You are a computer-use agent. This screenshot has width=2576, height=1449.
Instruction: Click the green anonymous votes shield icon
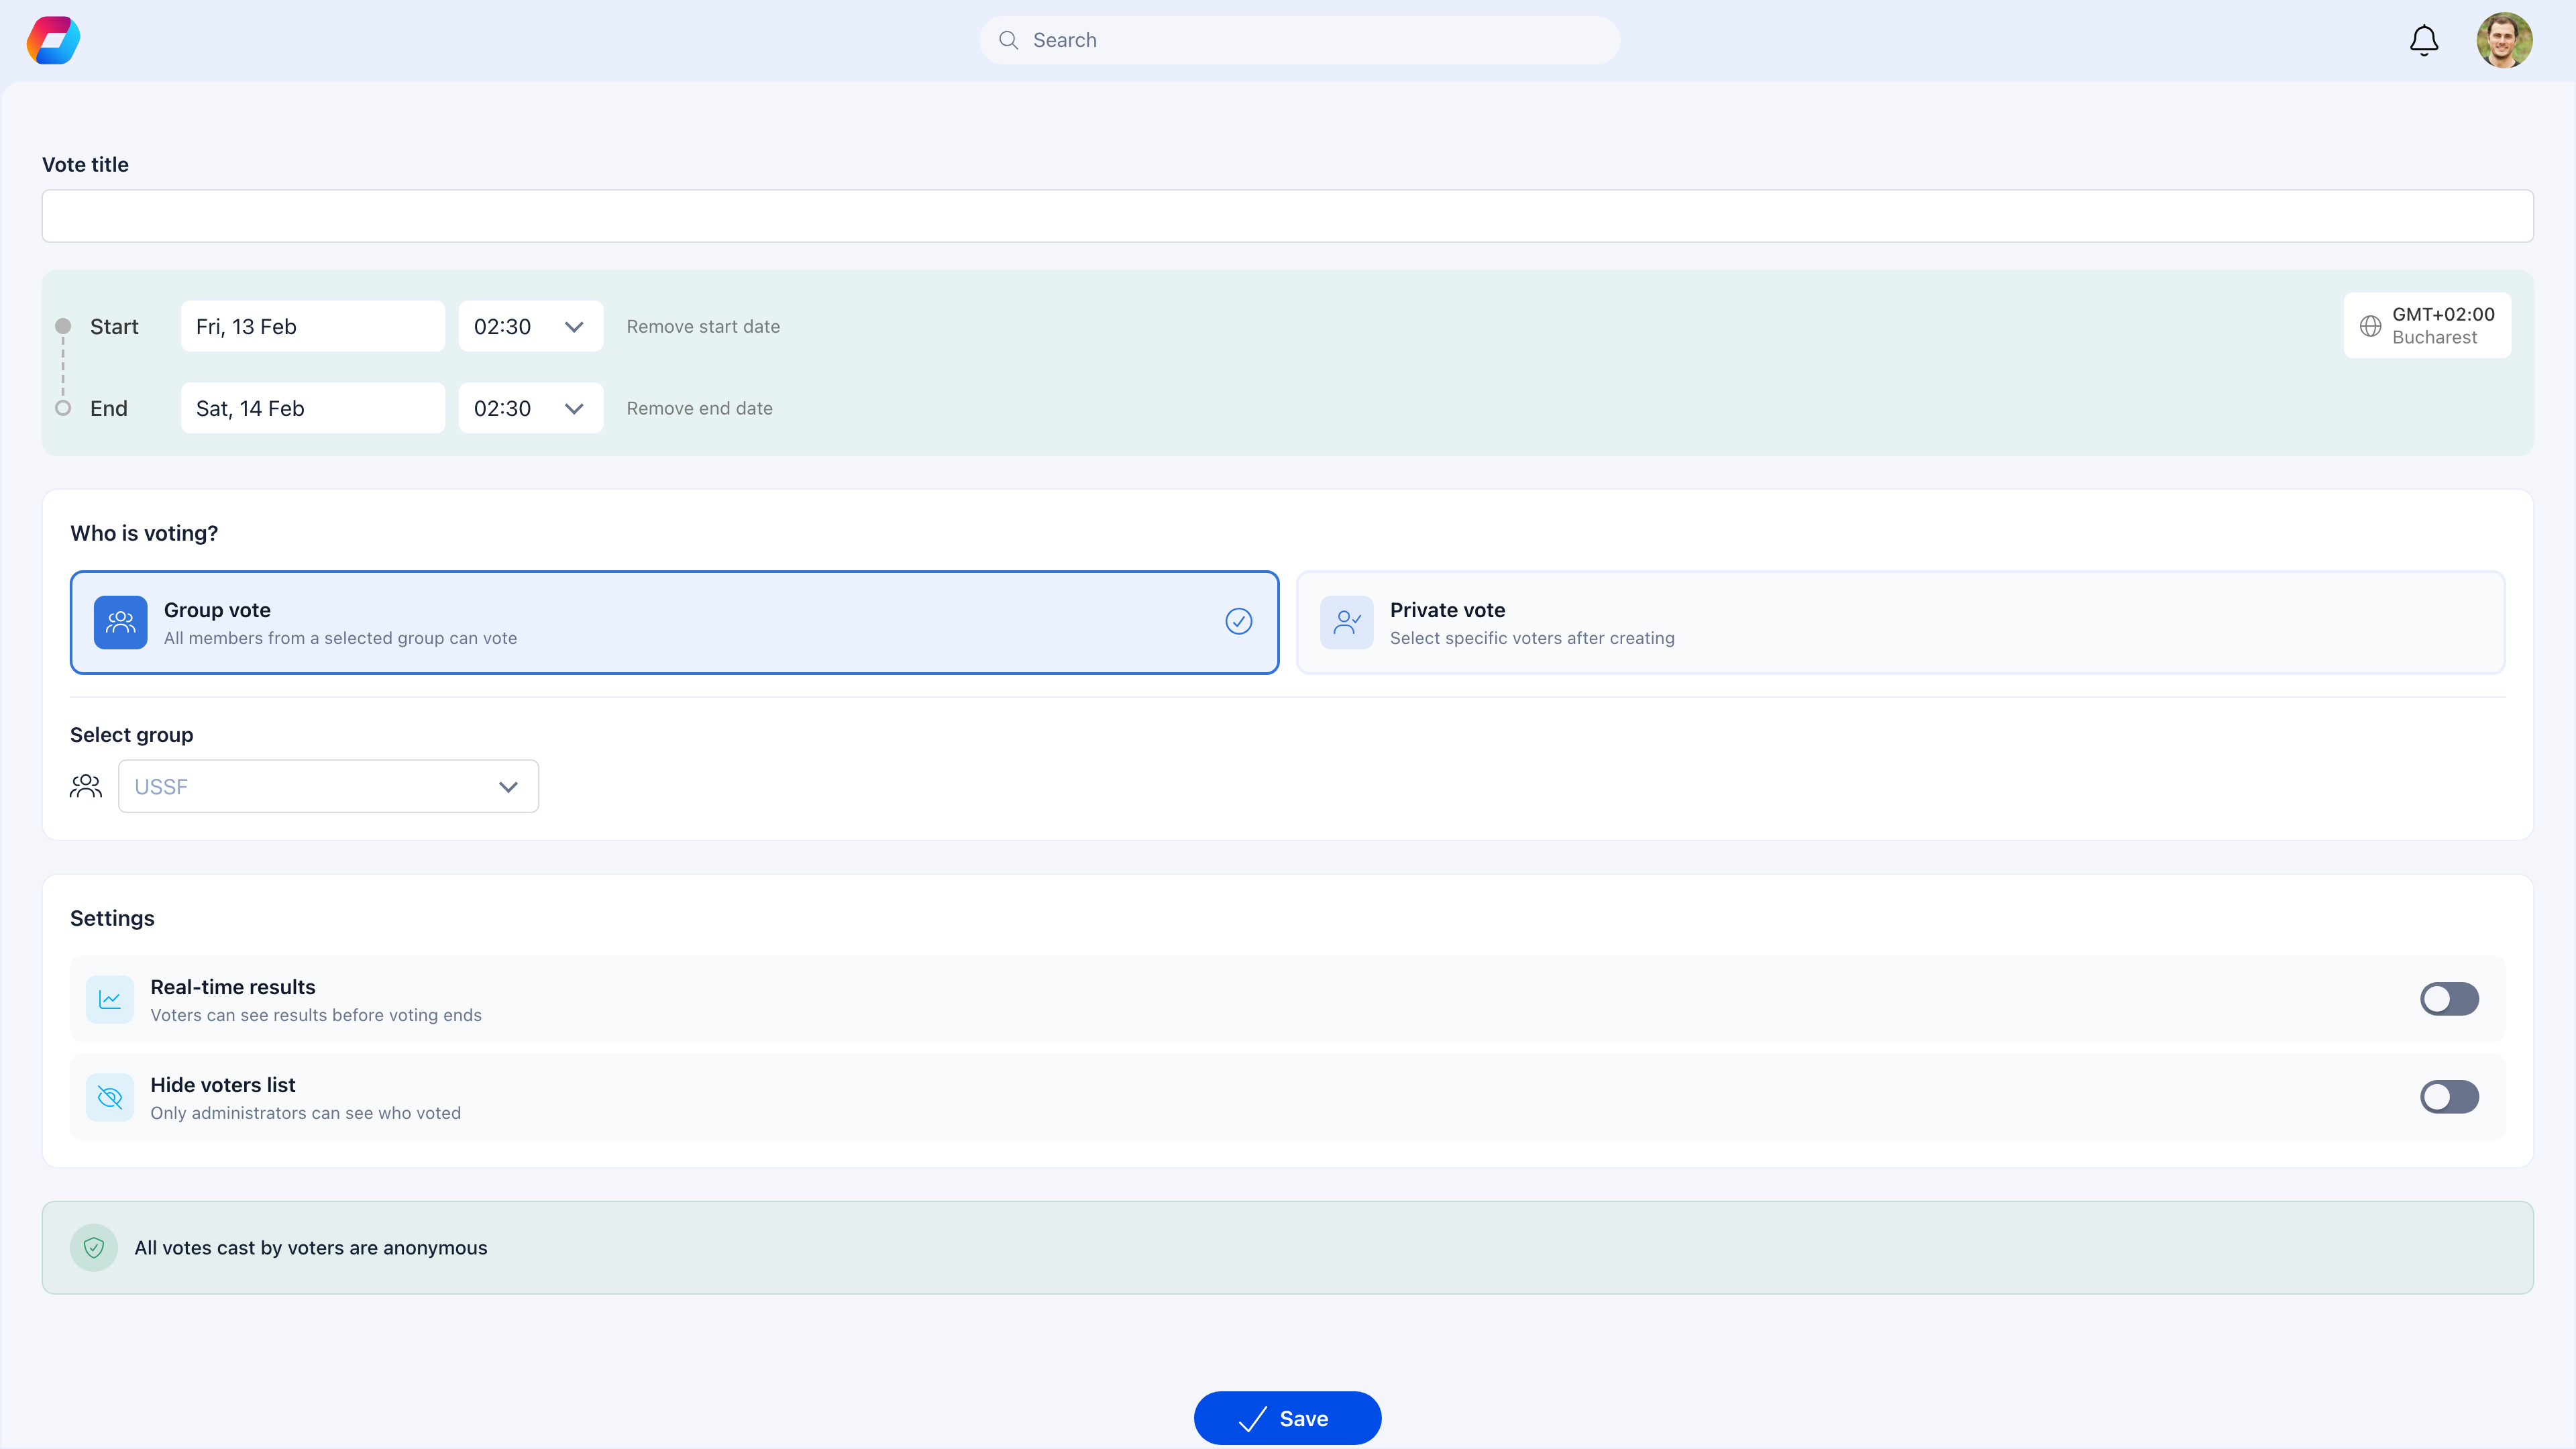[x=94, y=1247]
